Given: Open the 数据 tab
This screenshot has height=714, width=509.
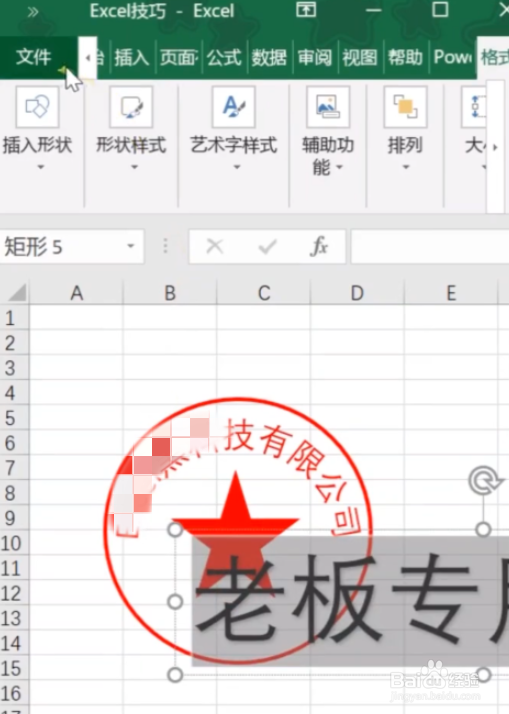Looking at the screenshot, I should tap(269, 58).
